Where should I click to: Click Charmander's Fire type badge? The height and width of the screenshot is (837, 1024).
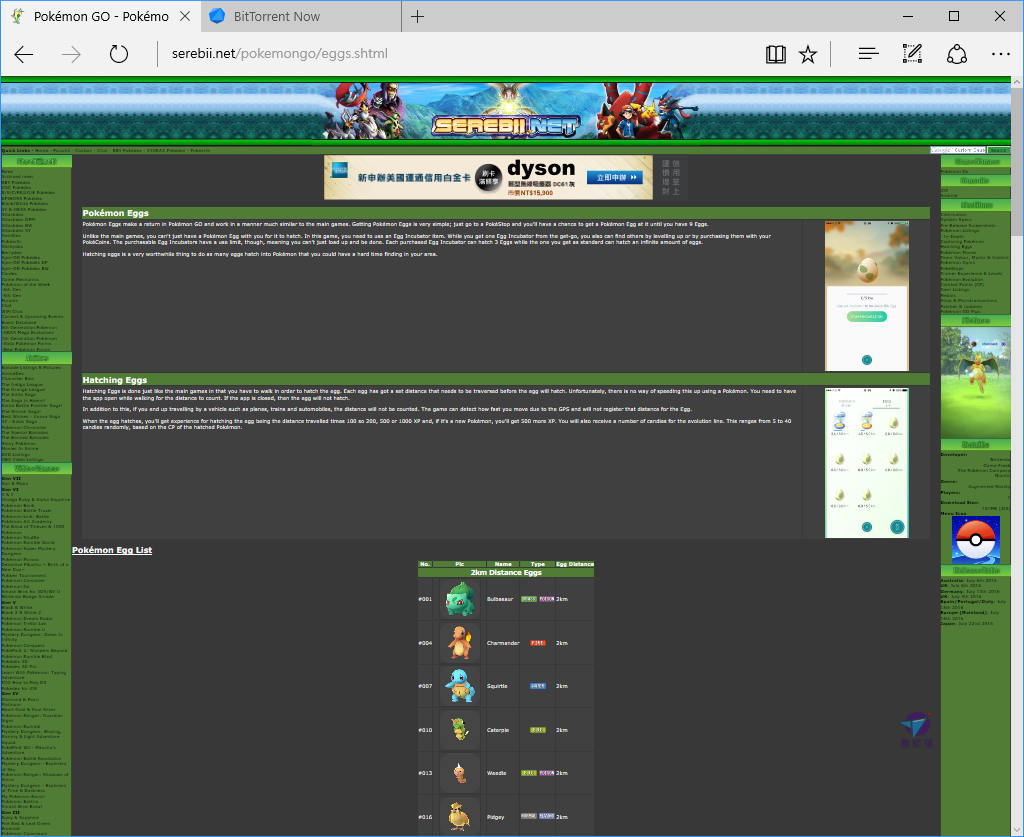coord(537,643)
